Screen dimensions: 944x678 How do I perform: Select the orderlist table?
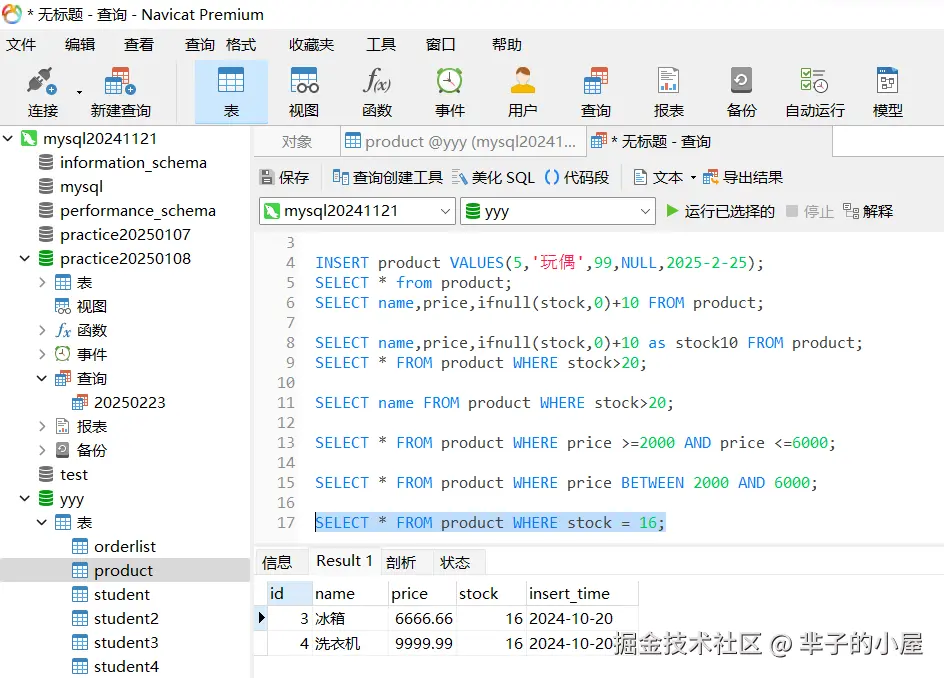124,547
